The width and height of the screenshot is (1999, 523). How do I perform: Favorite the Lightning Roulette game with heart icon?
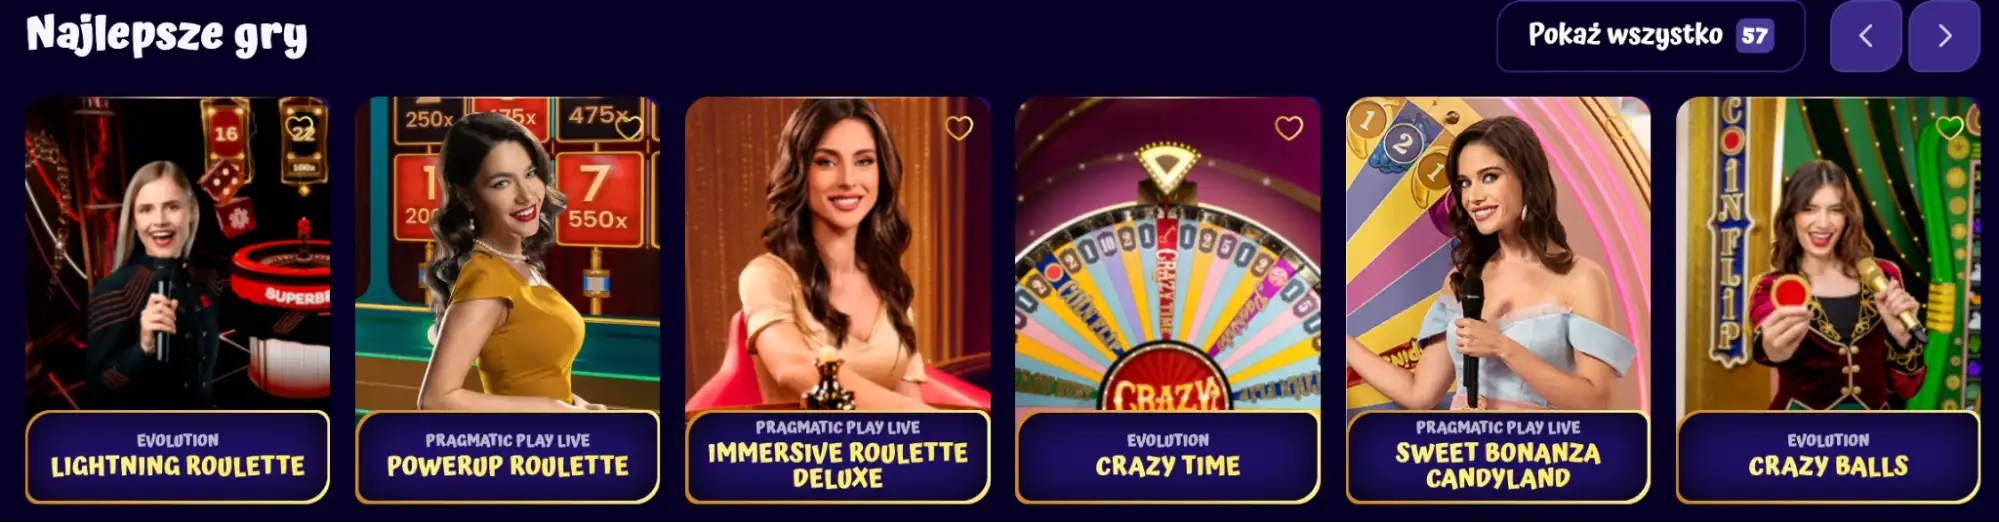point(299,128)
